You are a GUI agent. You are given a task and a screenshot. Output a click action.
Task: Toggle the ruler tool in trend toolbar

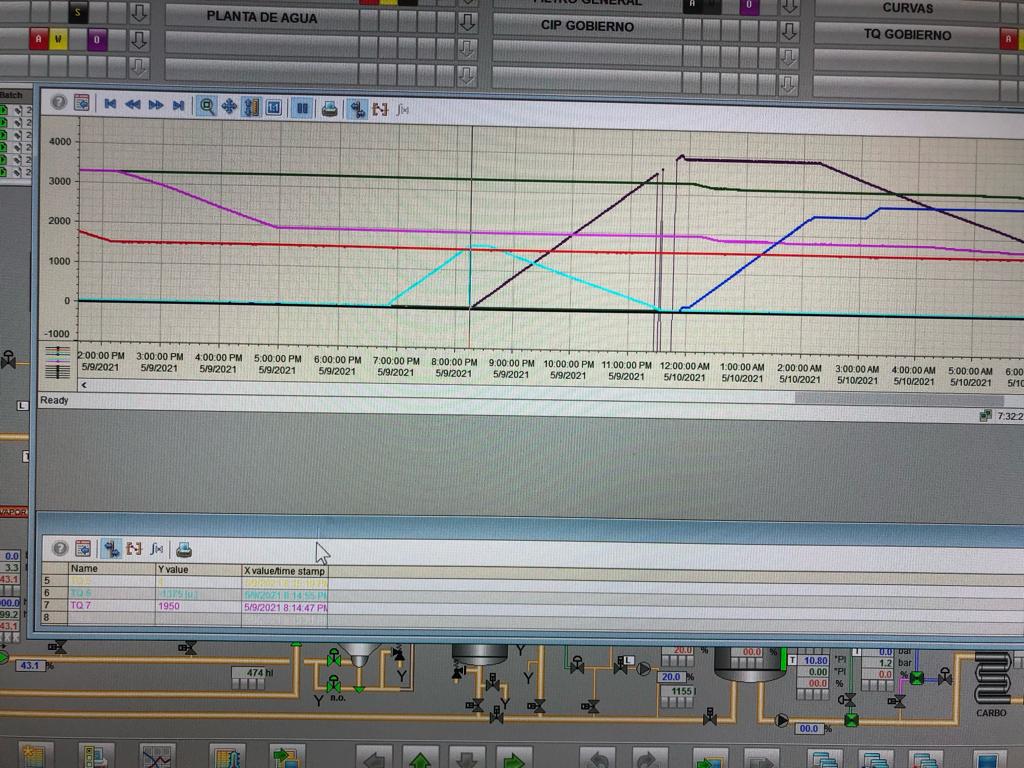(357, 109)
